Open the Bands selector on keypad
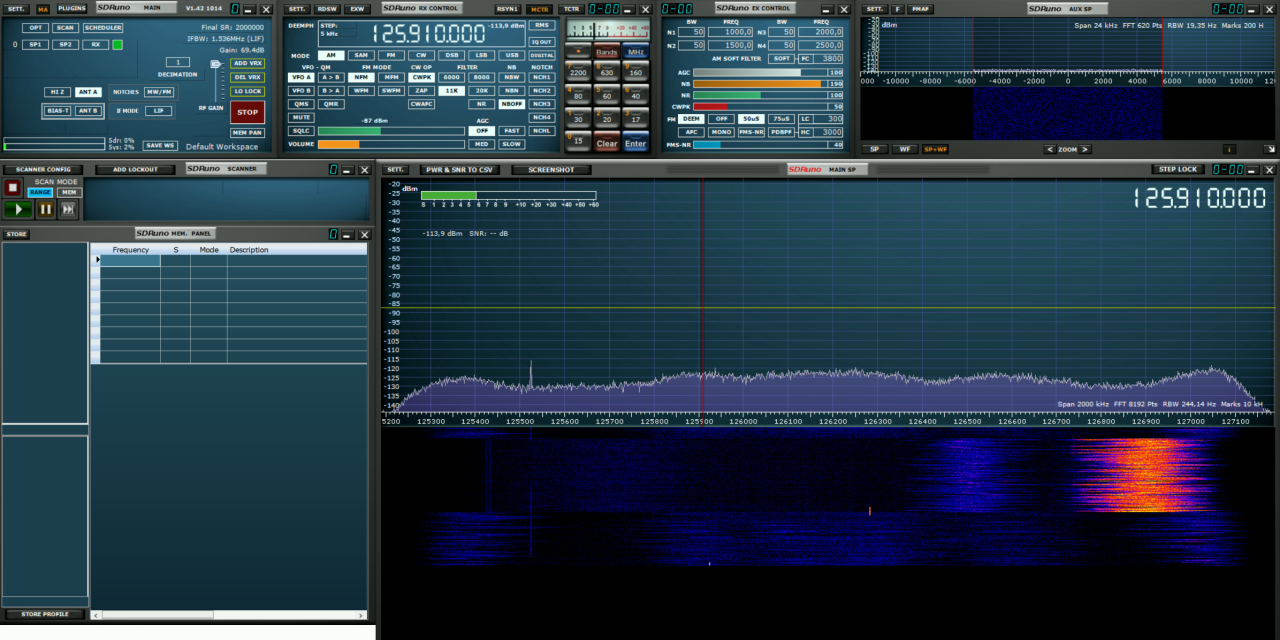 point(606,52)
